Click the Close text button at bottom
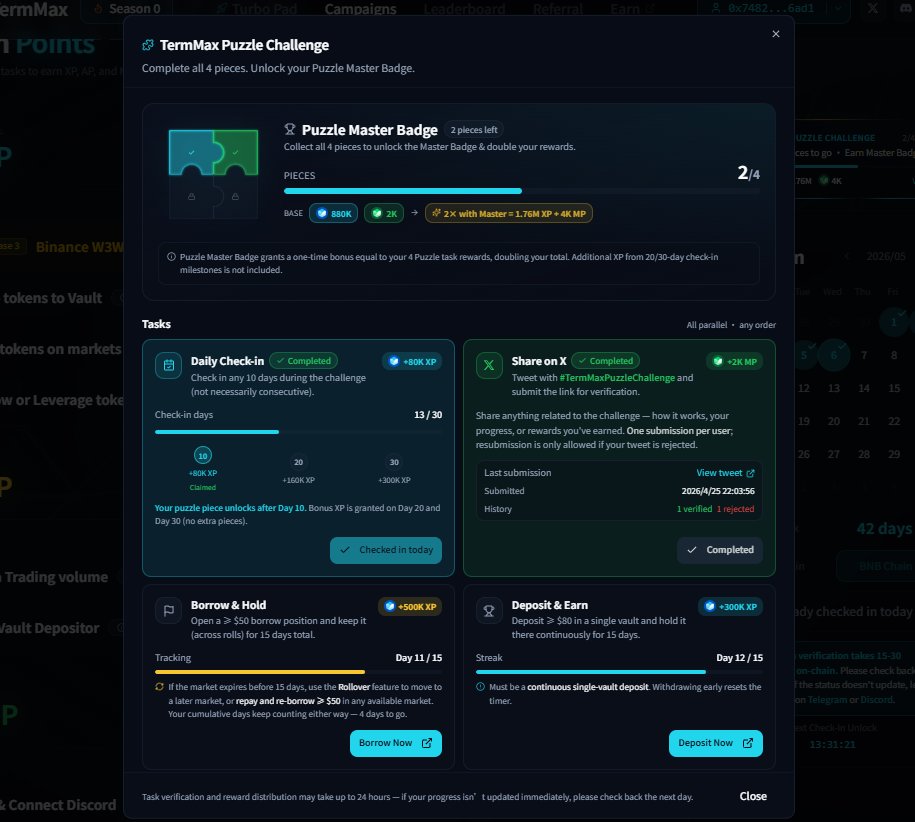 click(x=753, y=796)
